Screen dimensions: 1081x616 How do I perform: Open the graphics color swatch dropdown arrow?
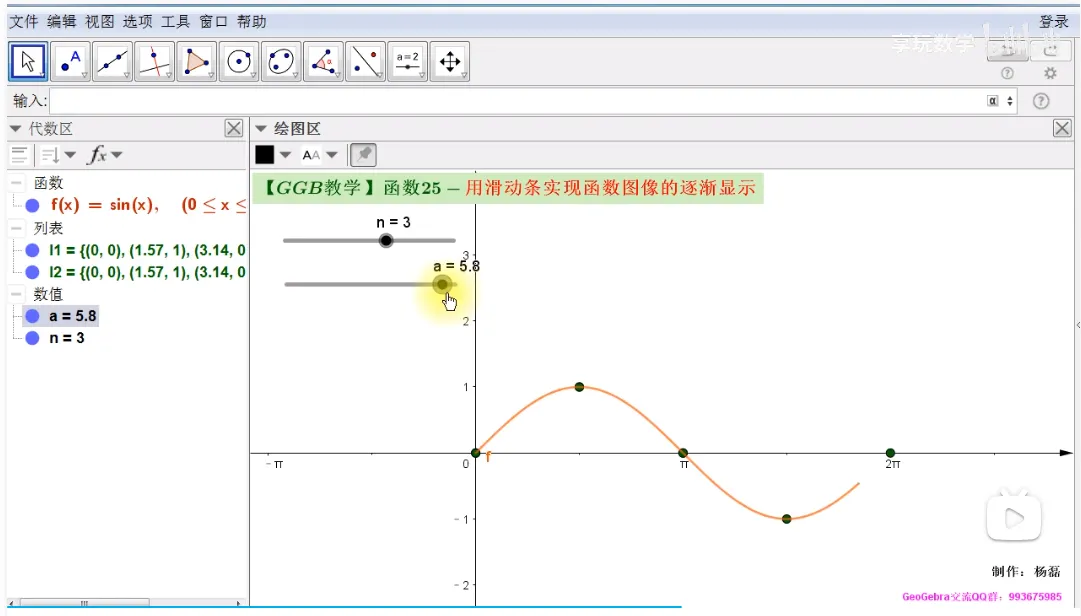click(285, 155)
